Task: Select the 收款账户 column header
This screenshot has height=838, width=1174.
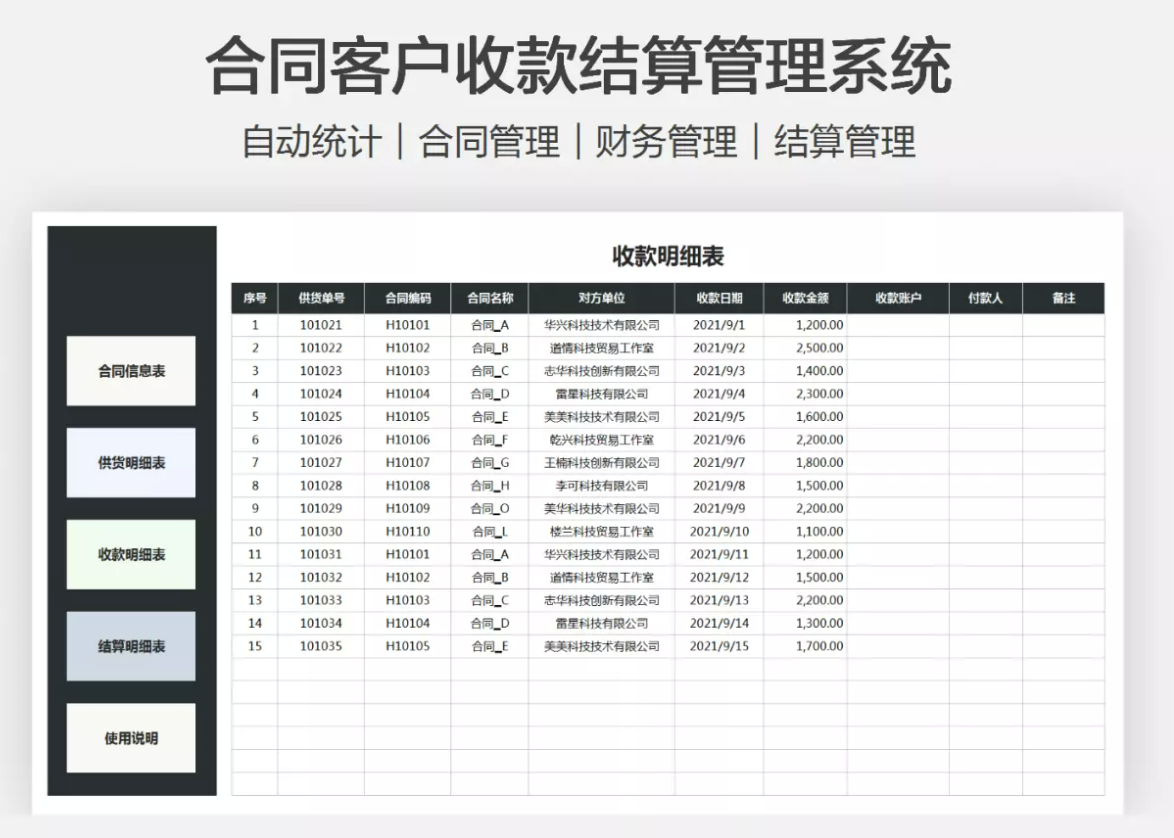Action: [x=898, y=298]
